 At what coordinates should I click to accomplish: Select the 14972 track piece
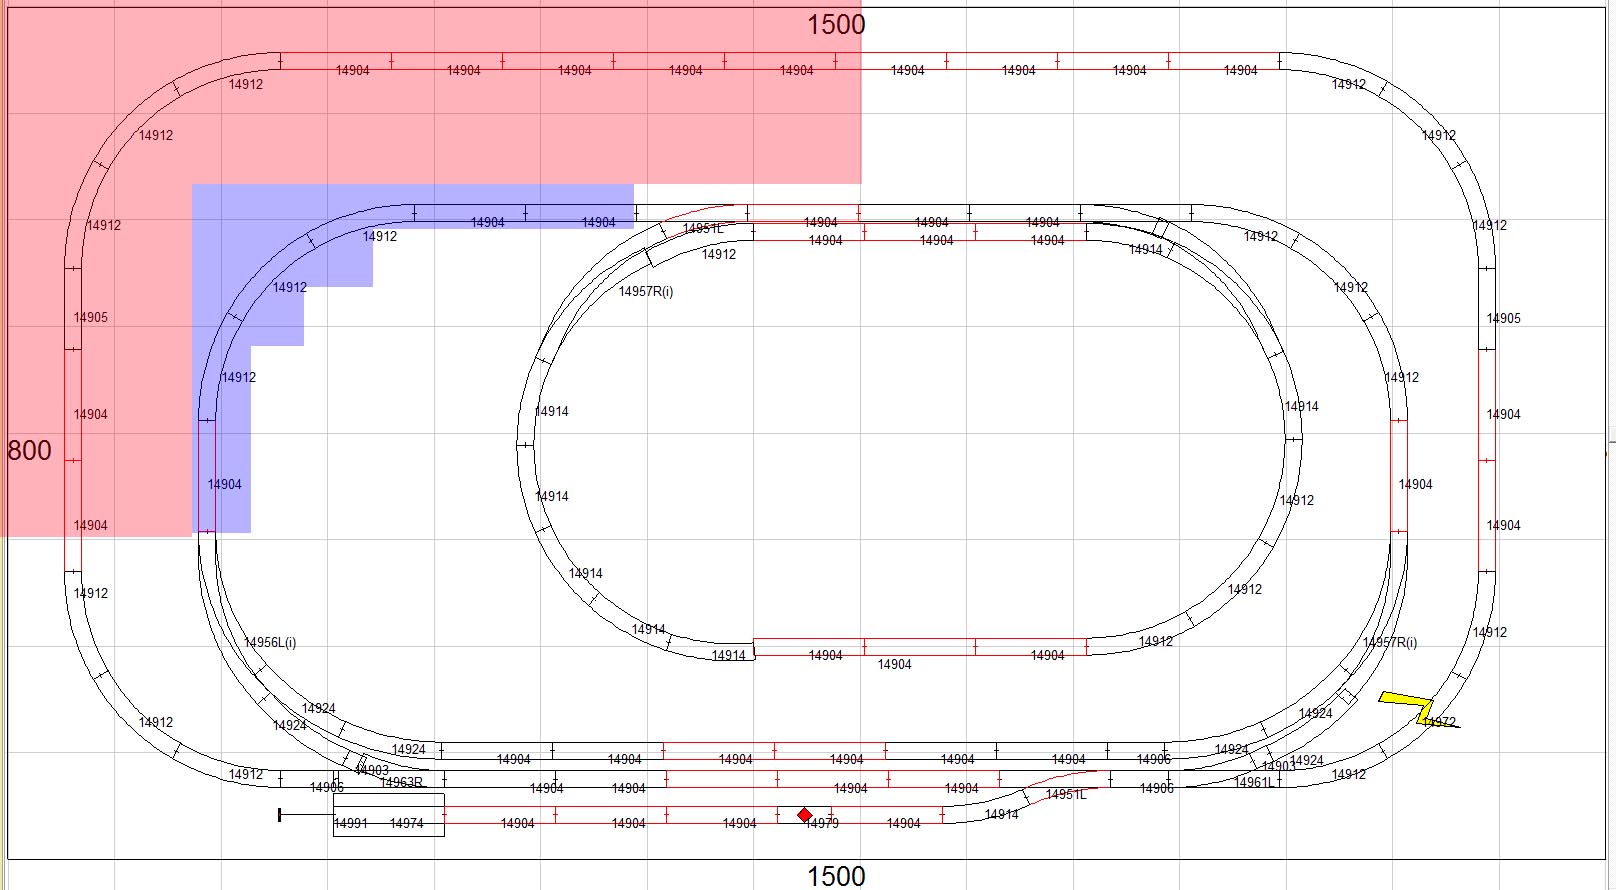point(1439,722)
